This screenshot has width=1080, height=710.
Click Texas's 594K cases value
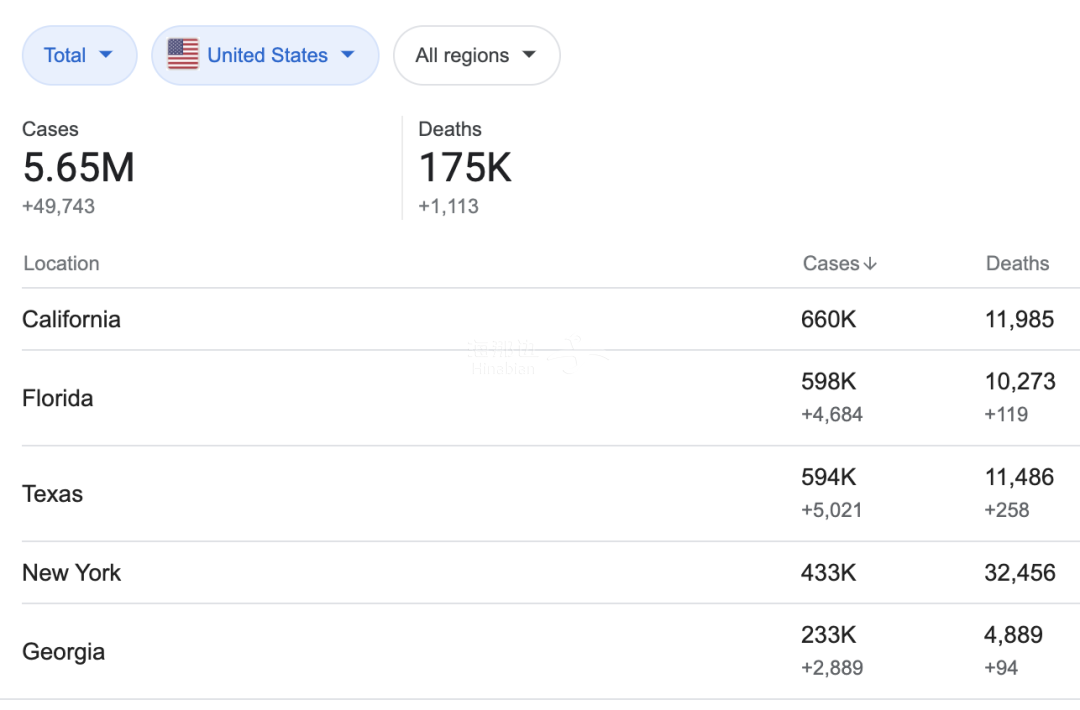828,478
